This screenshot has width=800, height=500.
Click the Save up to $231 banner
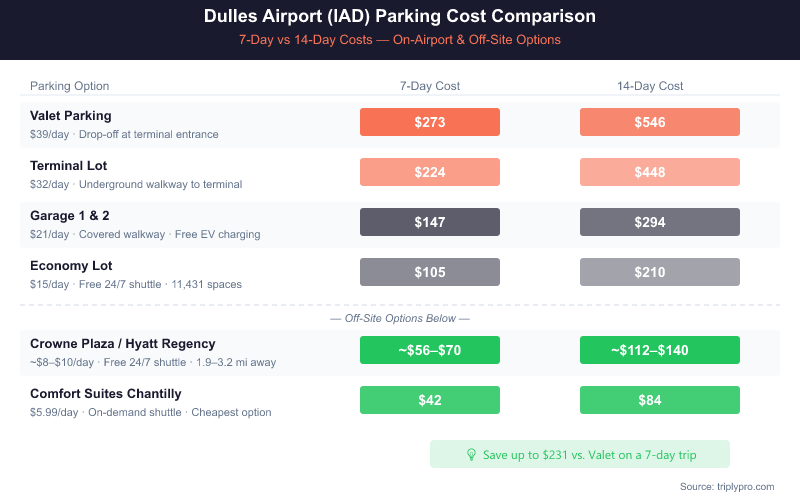coord(580,454)
